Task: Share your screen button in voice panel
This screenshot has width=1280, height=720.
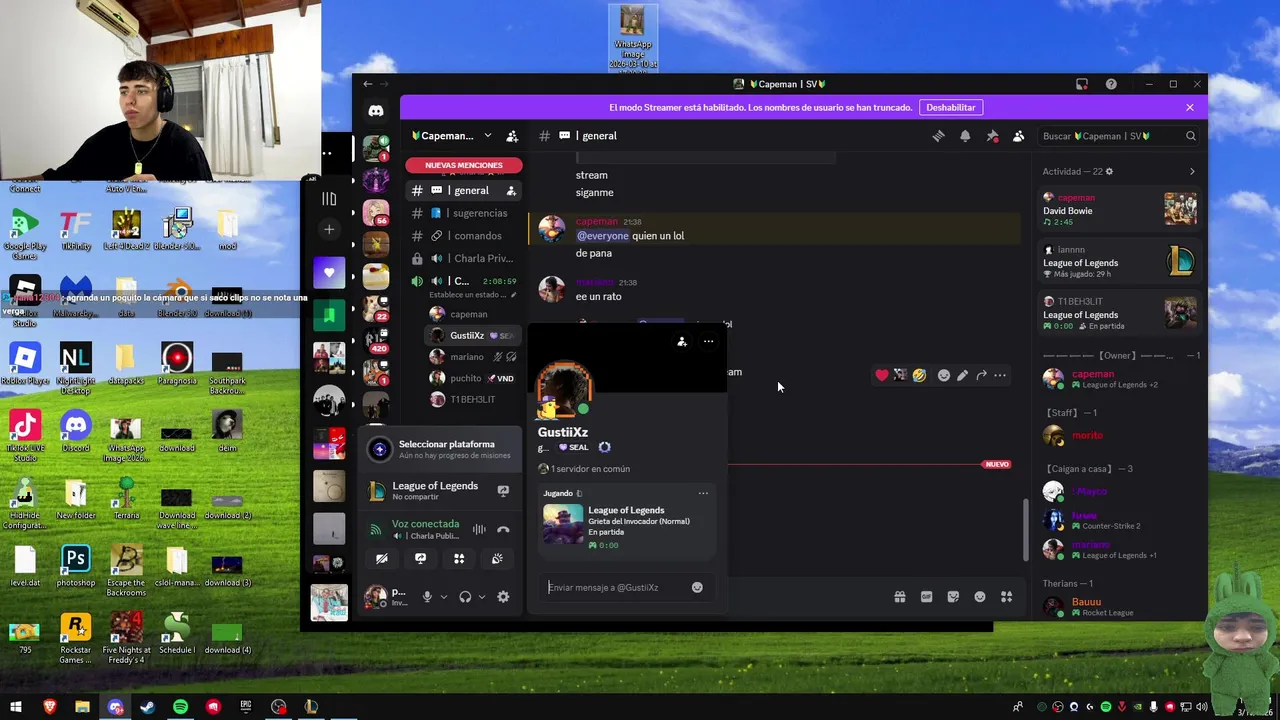Action: pyautogui.click(x=420, y=559)
